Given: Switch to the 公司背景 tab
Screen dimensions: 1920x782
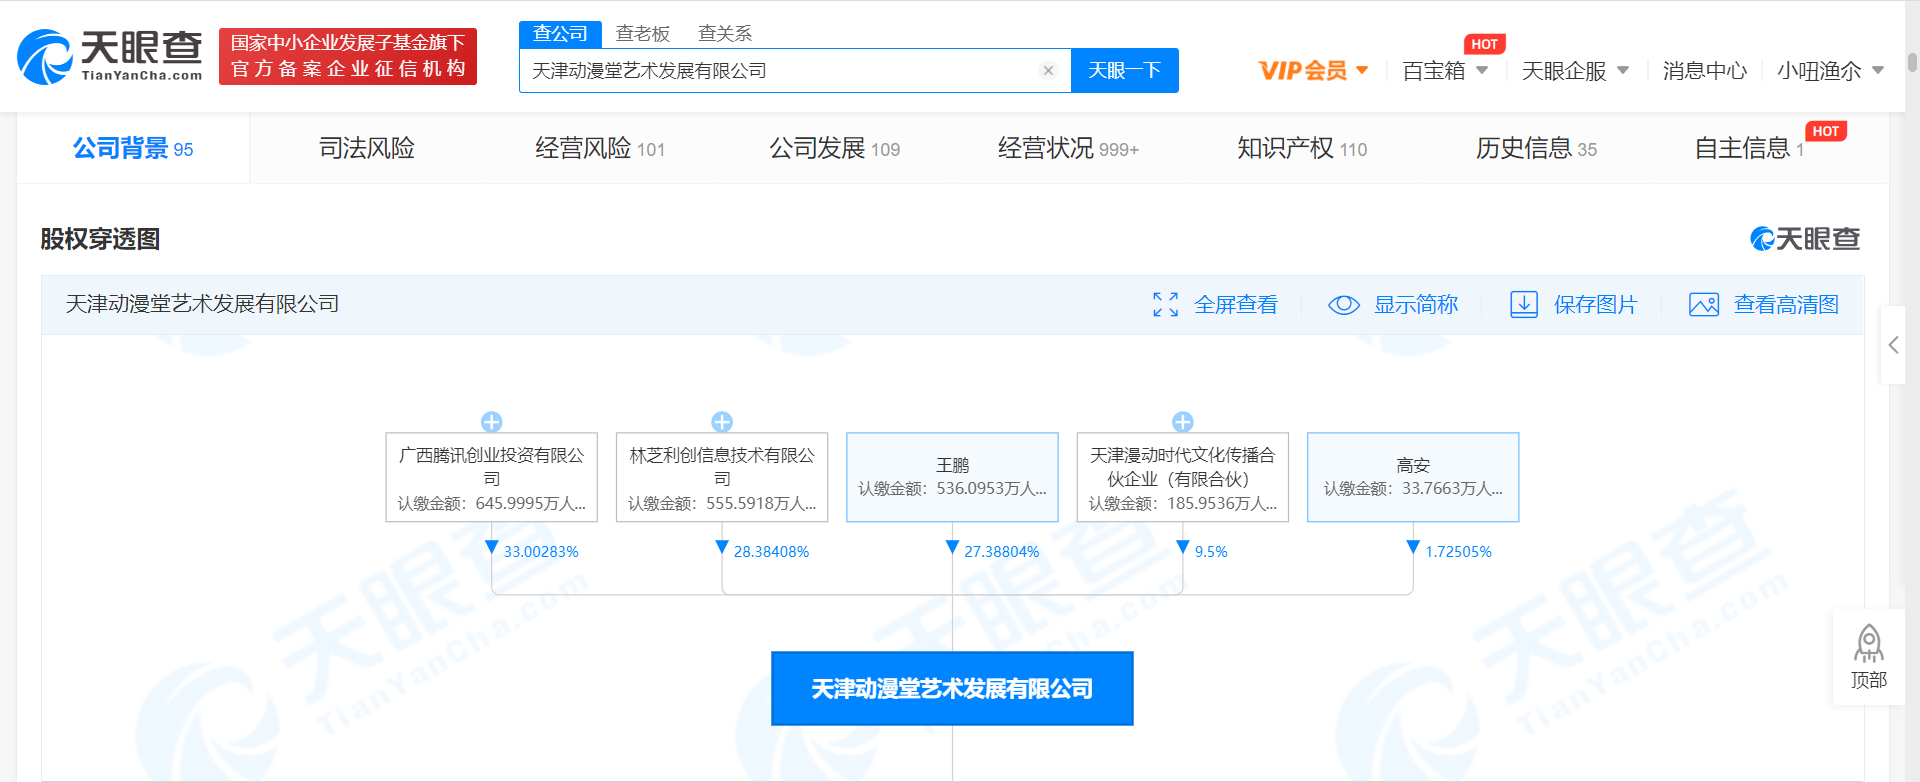Looking at the screenshot, I should (x=133, y=148).
